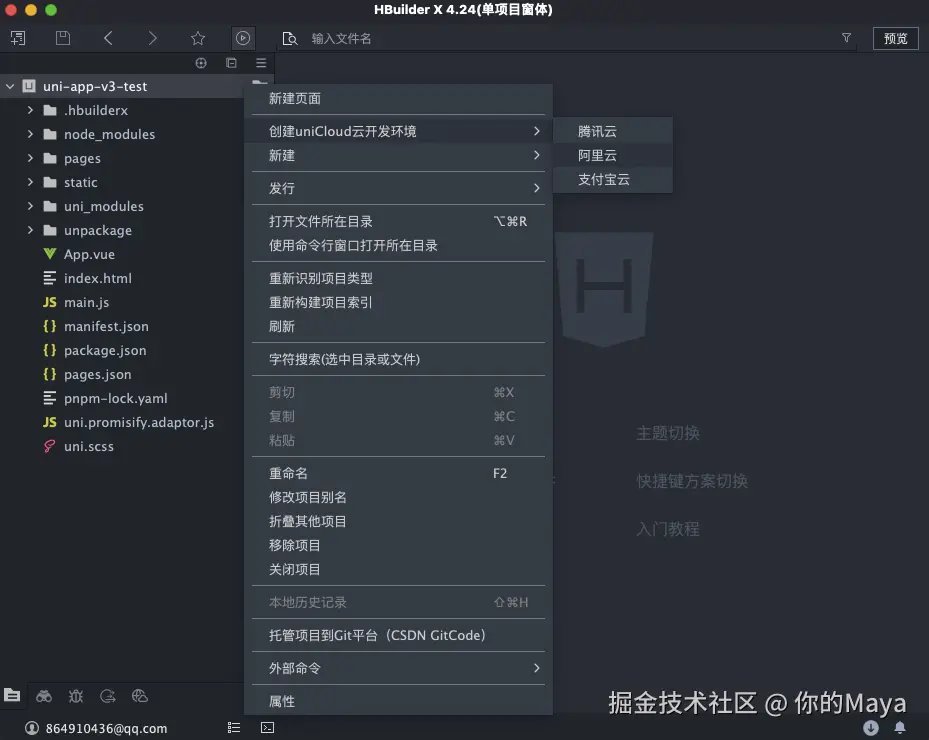Open the 外部命令 submenu

pyautogui.click(x=398, y=668)
